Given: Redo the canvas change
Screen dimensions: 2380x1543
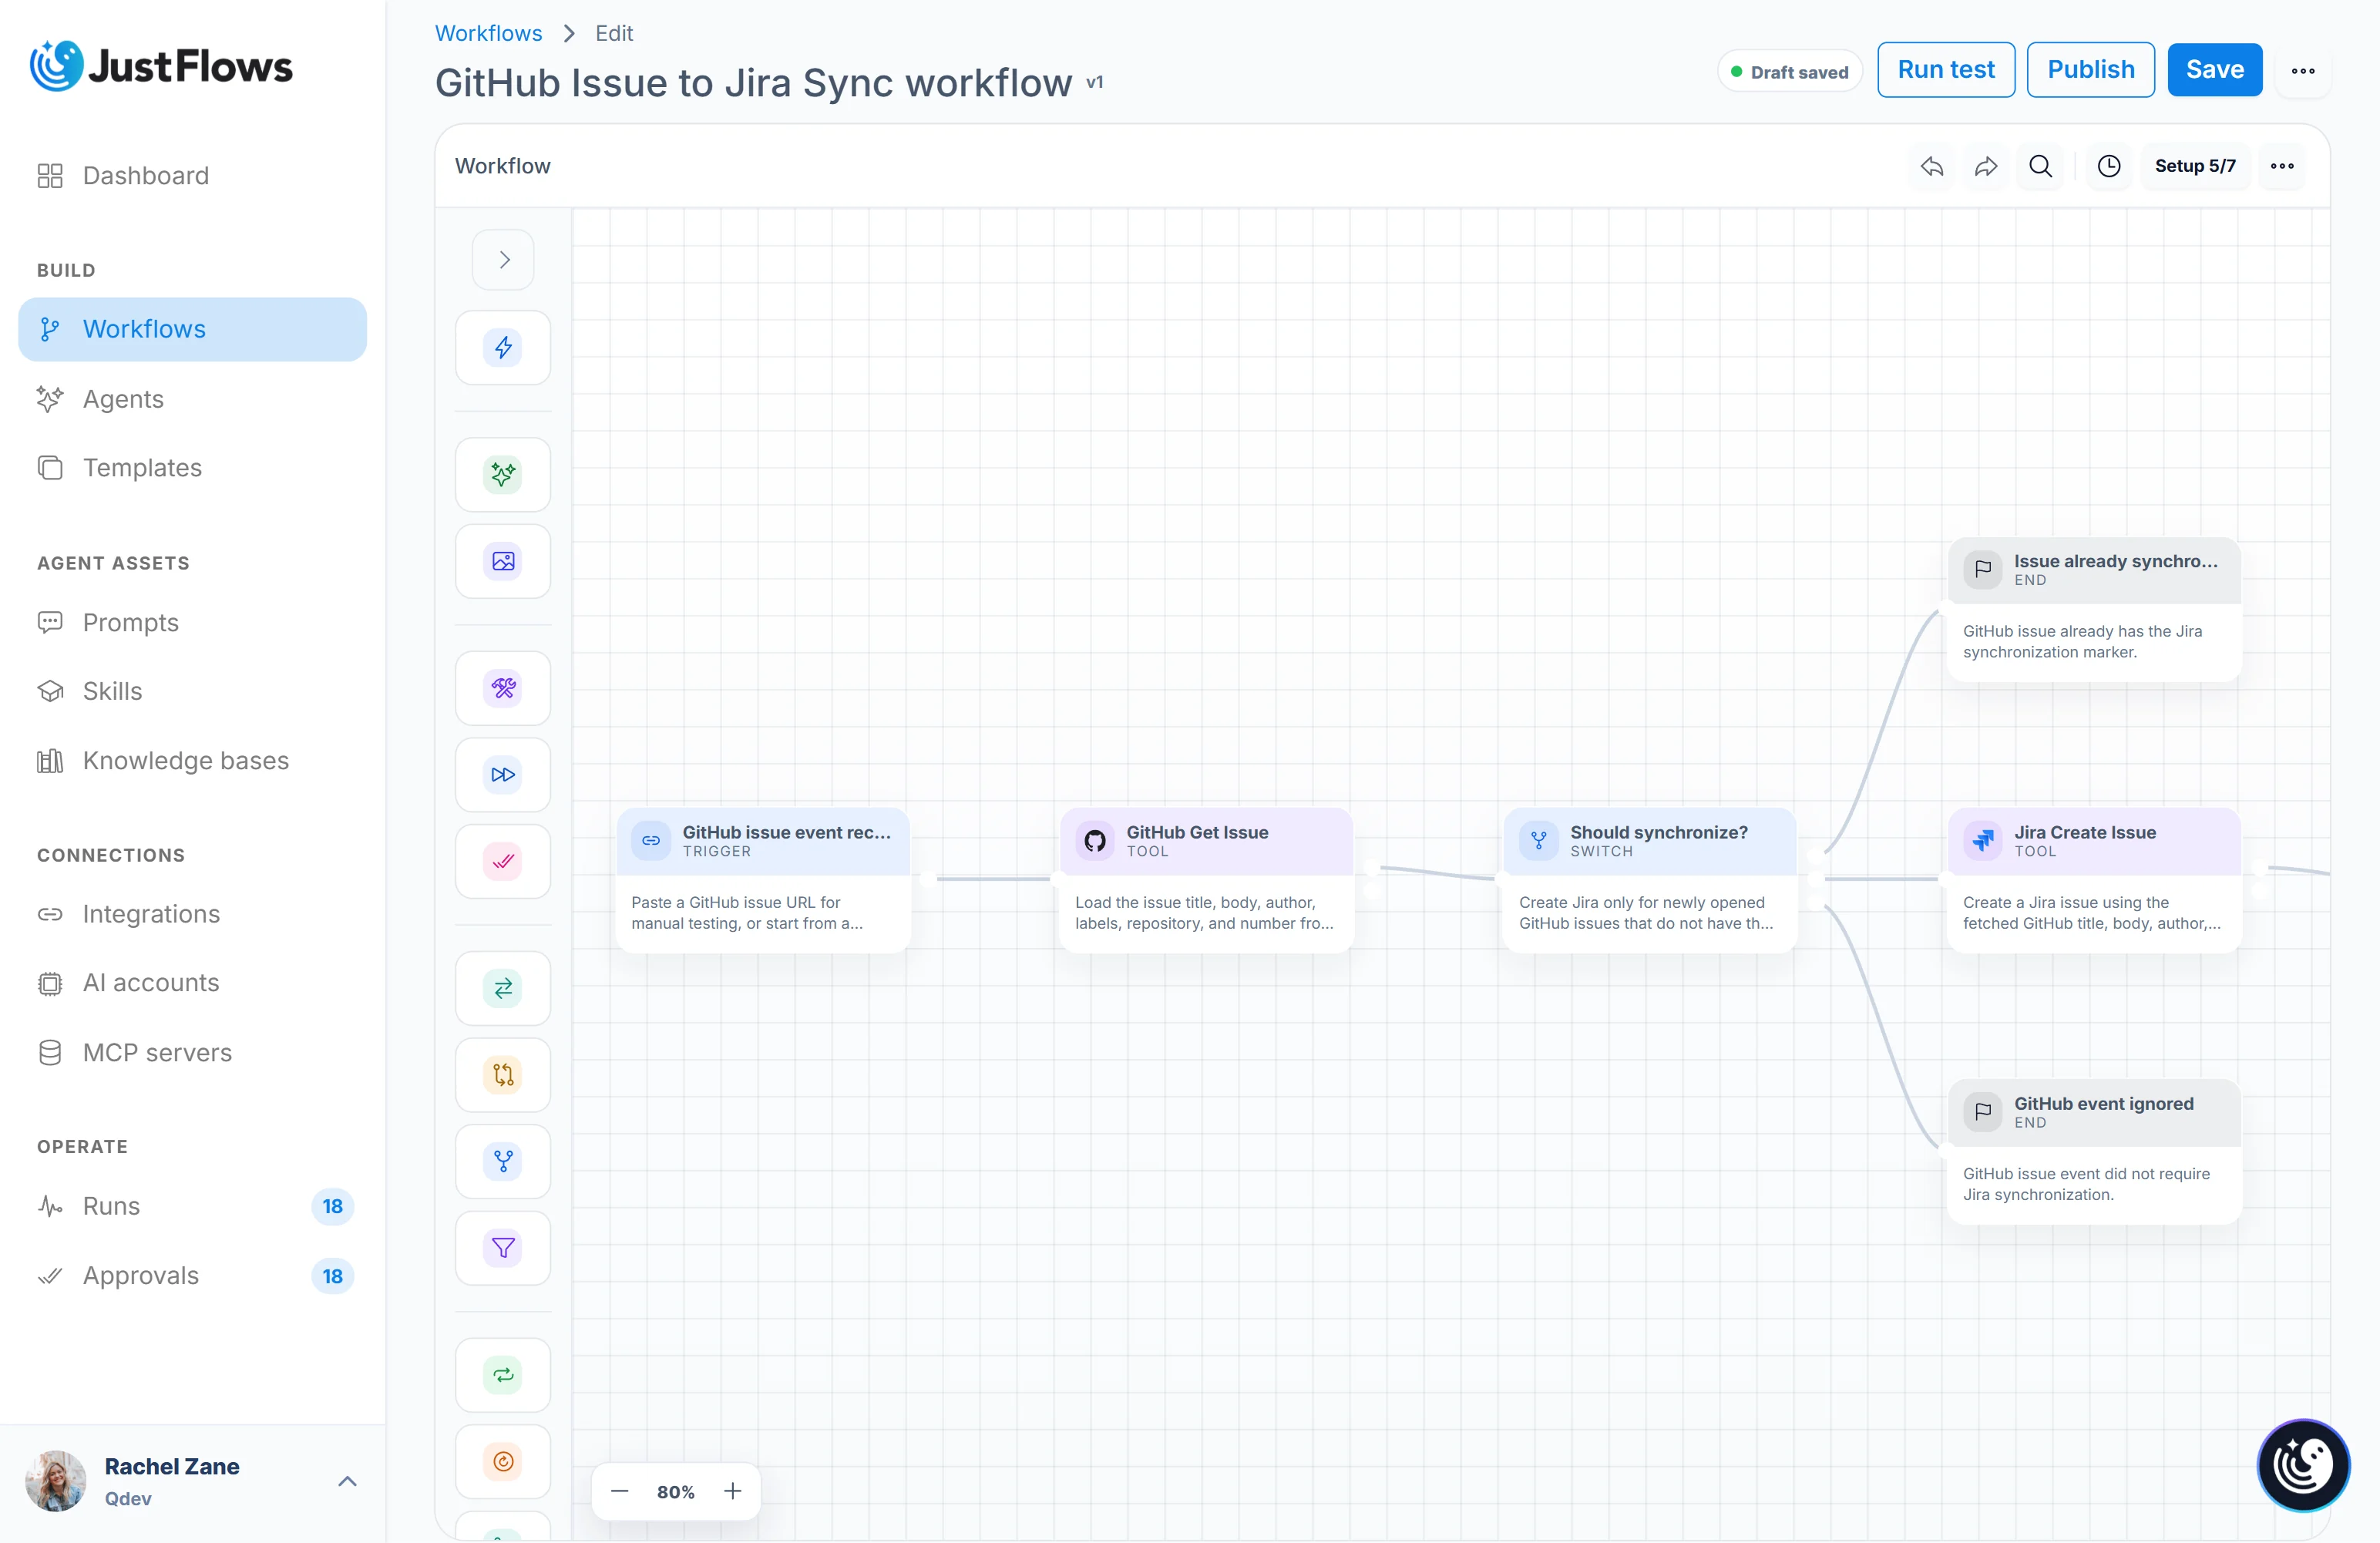Looking at the screenshot, I should (x=1986, y=166).
